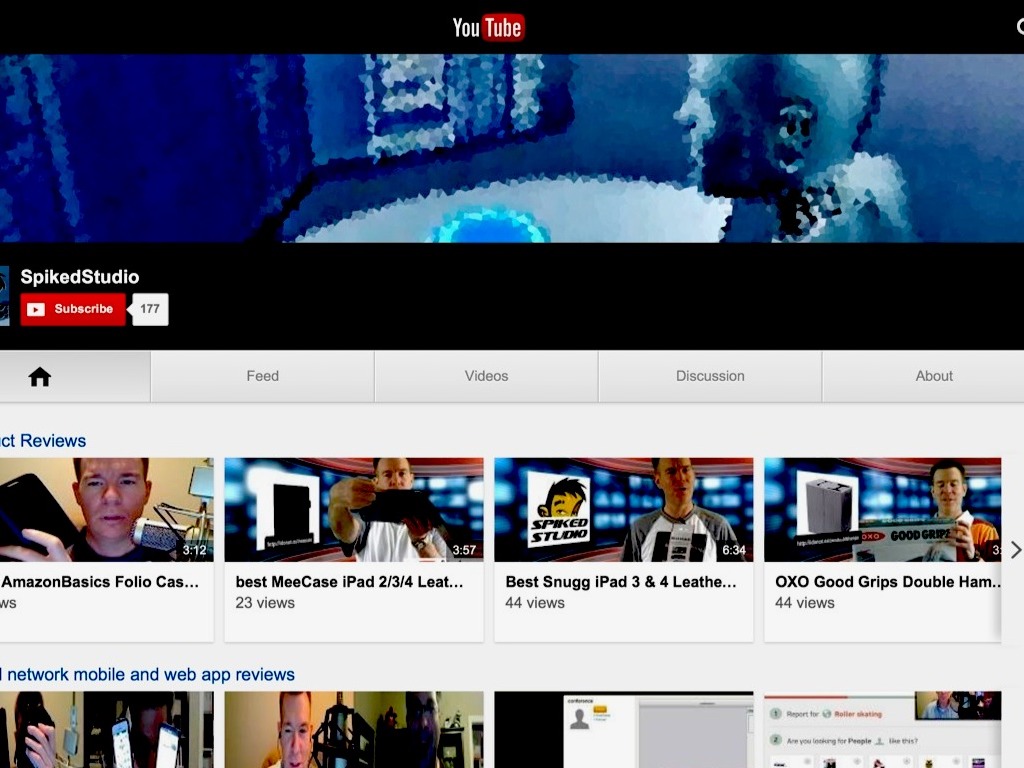
Task: Open search with the magnifier icon
Action: (1018, 27)
